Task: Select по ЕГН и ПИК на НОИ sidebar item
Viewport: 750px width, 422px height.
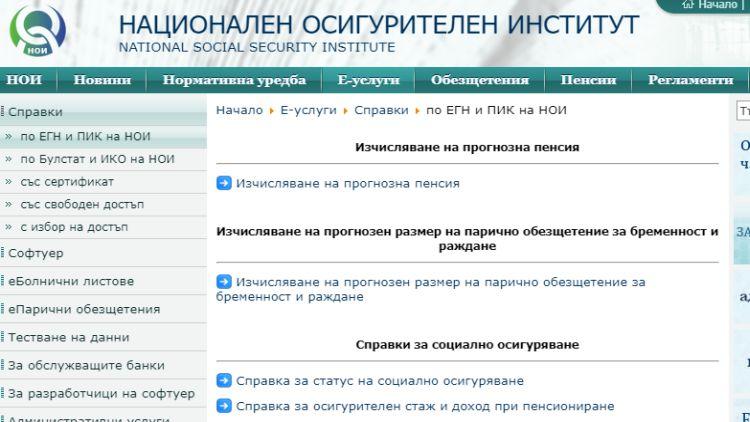Action: tap(103, 136)
